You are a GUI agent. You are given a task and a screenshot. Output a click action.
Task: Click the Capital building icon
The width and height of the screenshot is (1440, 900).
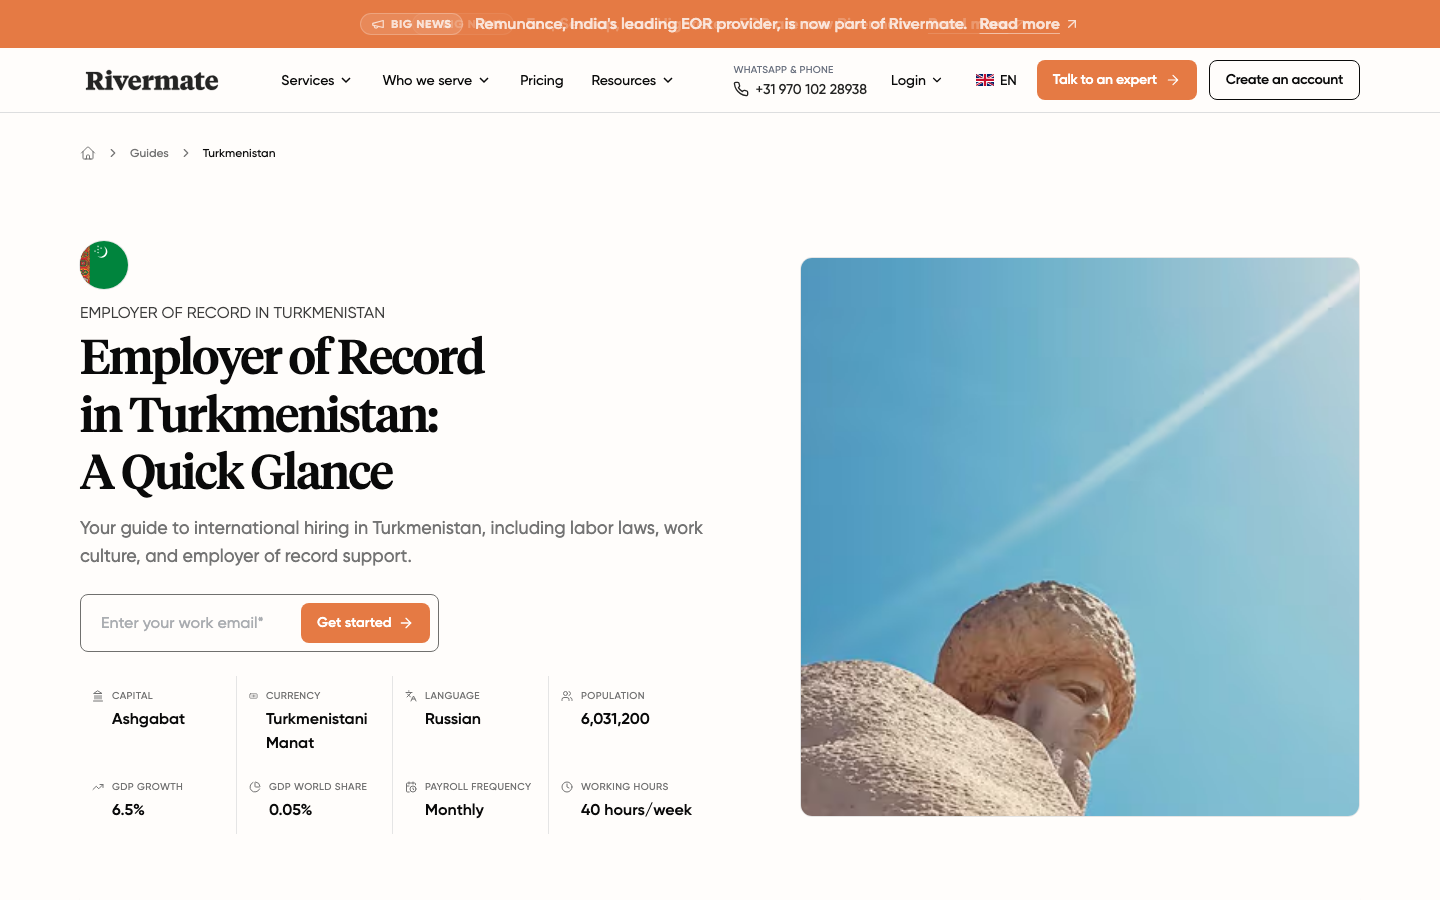point(98,696)
